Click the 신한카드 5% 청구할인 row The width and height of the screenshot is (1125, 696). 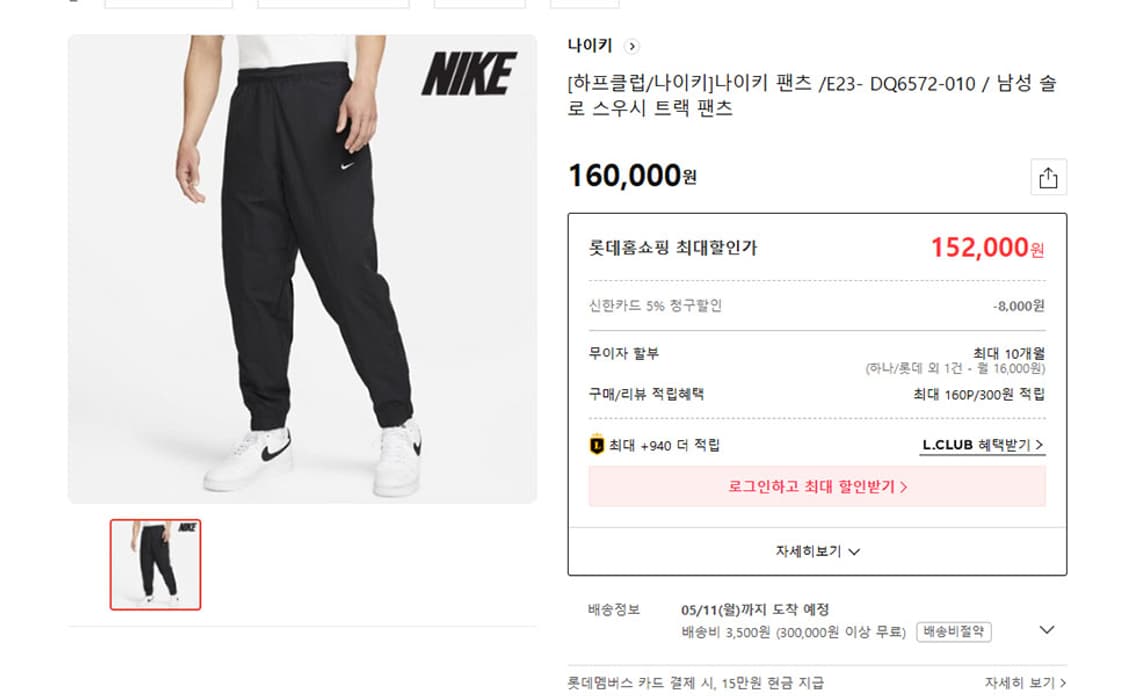pos(656,306)
